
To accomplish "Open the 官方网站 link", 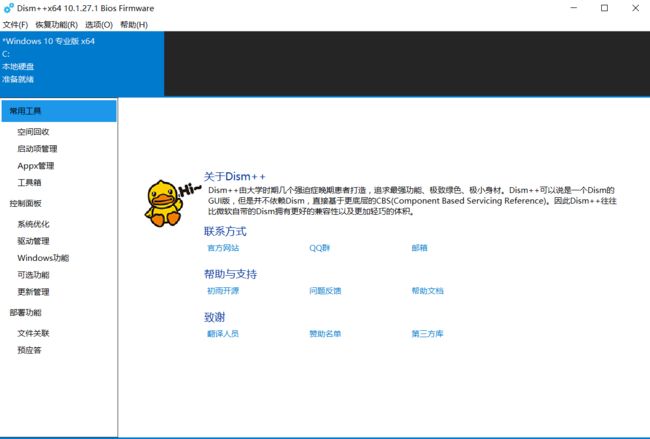I will [x=223, y=248].
